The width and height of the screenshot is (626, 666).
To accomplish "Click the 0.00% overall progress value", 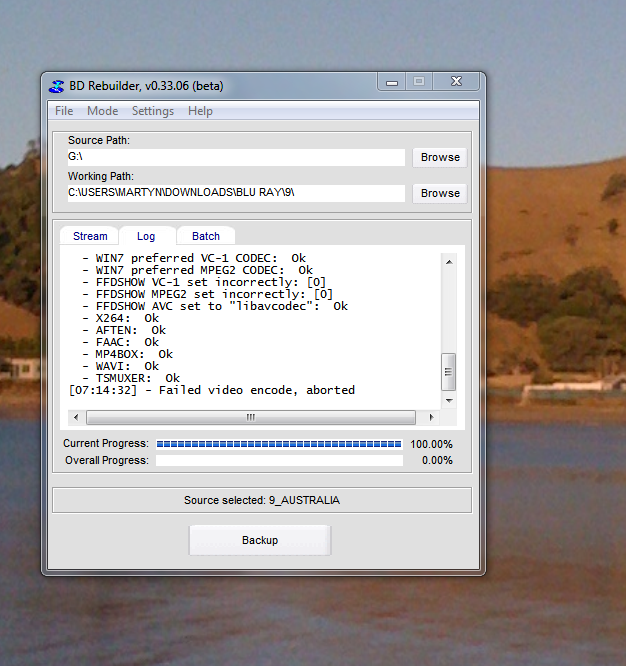I will [437, 460].
